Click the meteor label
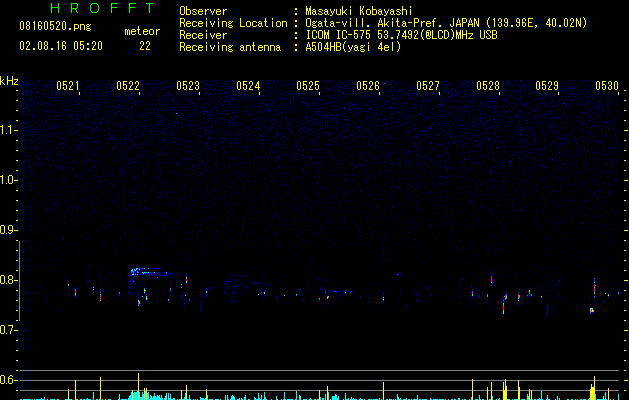This screenshot has height=400, width=629. pyautogui.click(x=142, y=31)
